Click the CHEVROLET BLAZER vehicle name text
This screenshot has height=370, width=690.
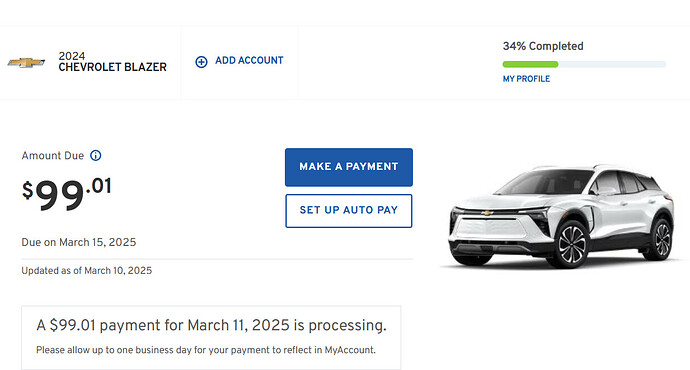(113, 67)
